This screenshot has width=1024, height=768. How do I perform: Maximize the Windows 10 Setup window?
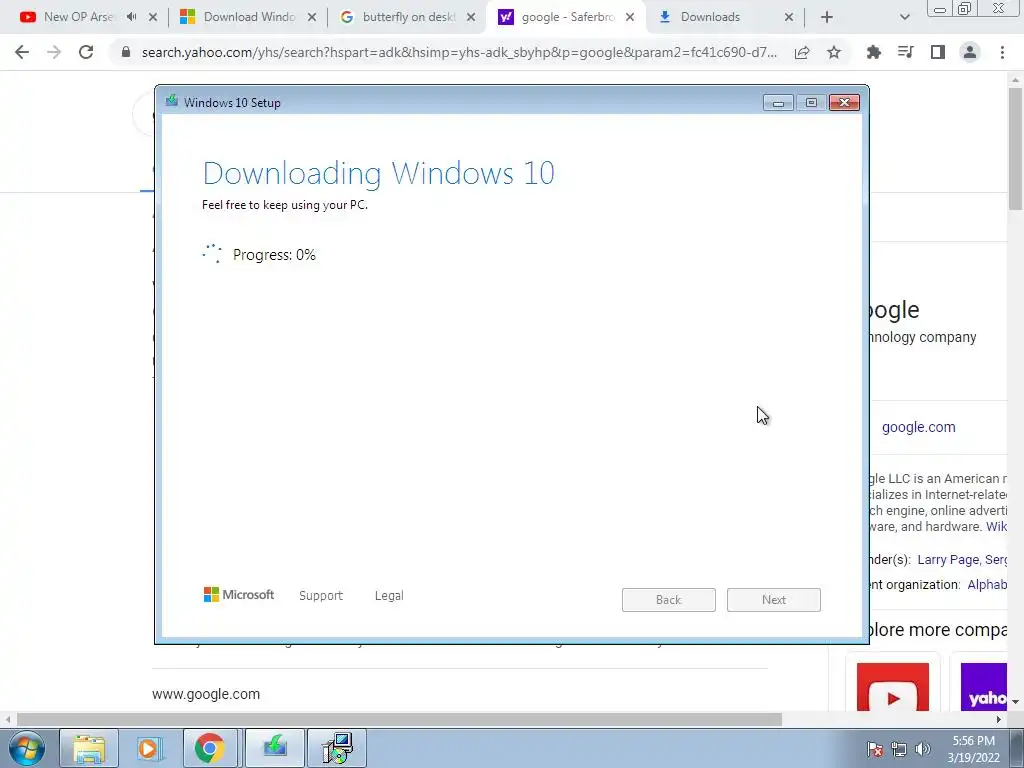point(811,103)
